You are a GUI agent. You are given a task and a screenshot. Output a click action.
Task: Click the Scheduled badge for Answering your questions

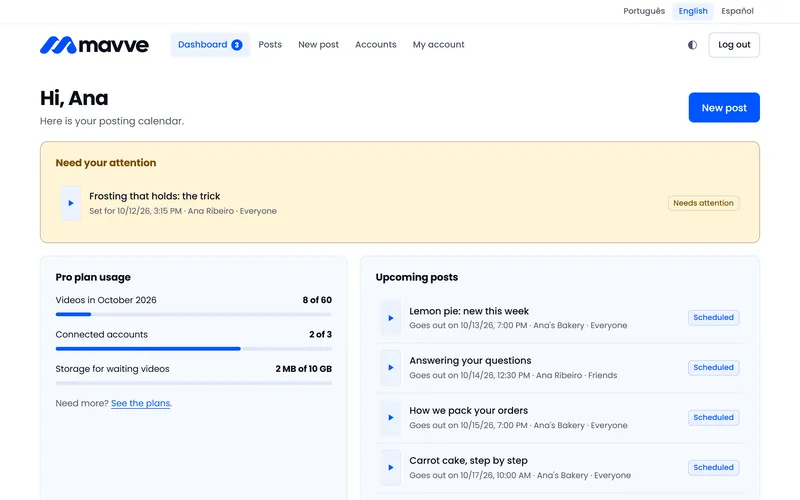coord(713,367)
